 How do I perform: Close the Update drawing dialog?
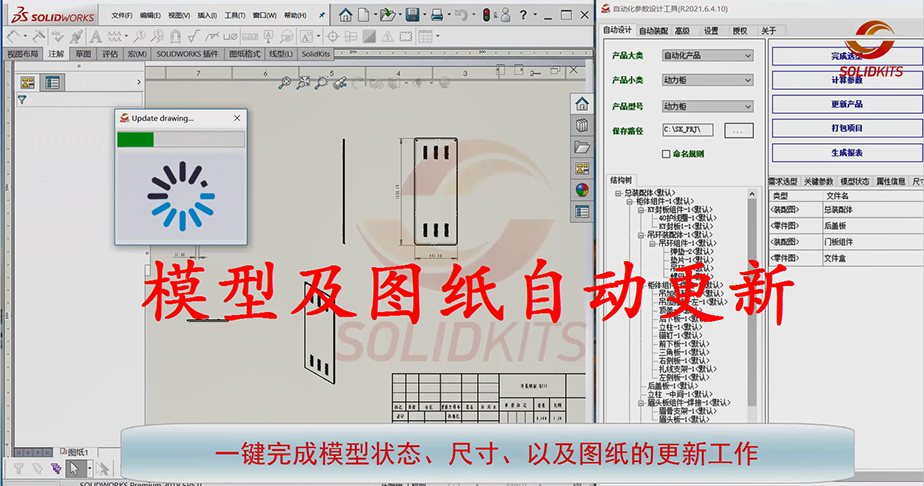(237, 118)
